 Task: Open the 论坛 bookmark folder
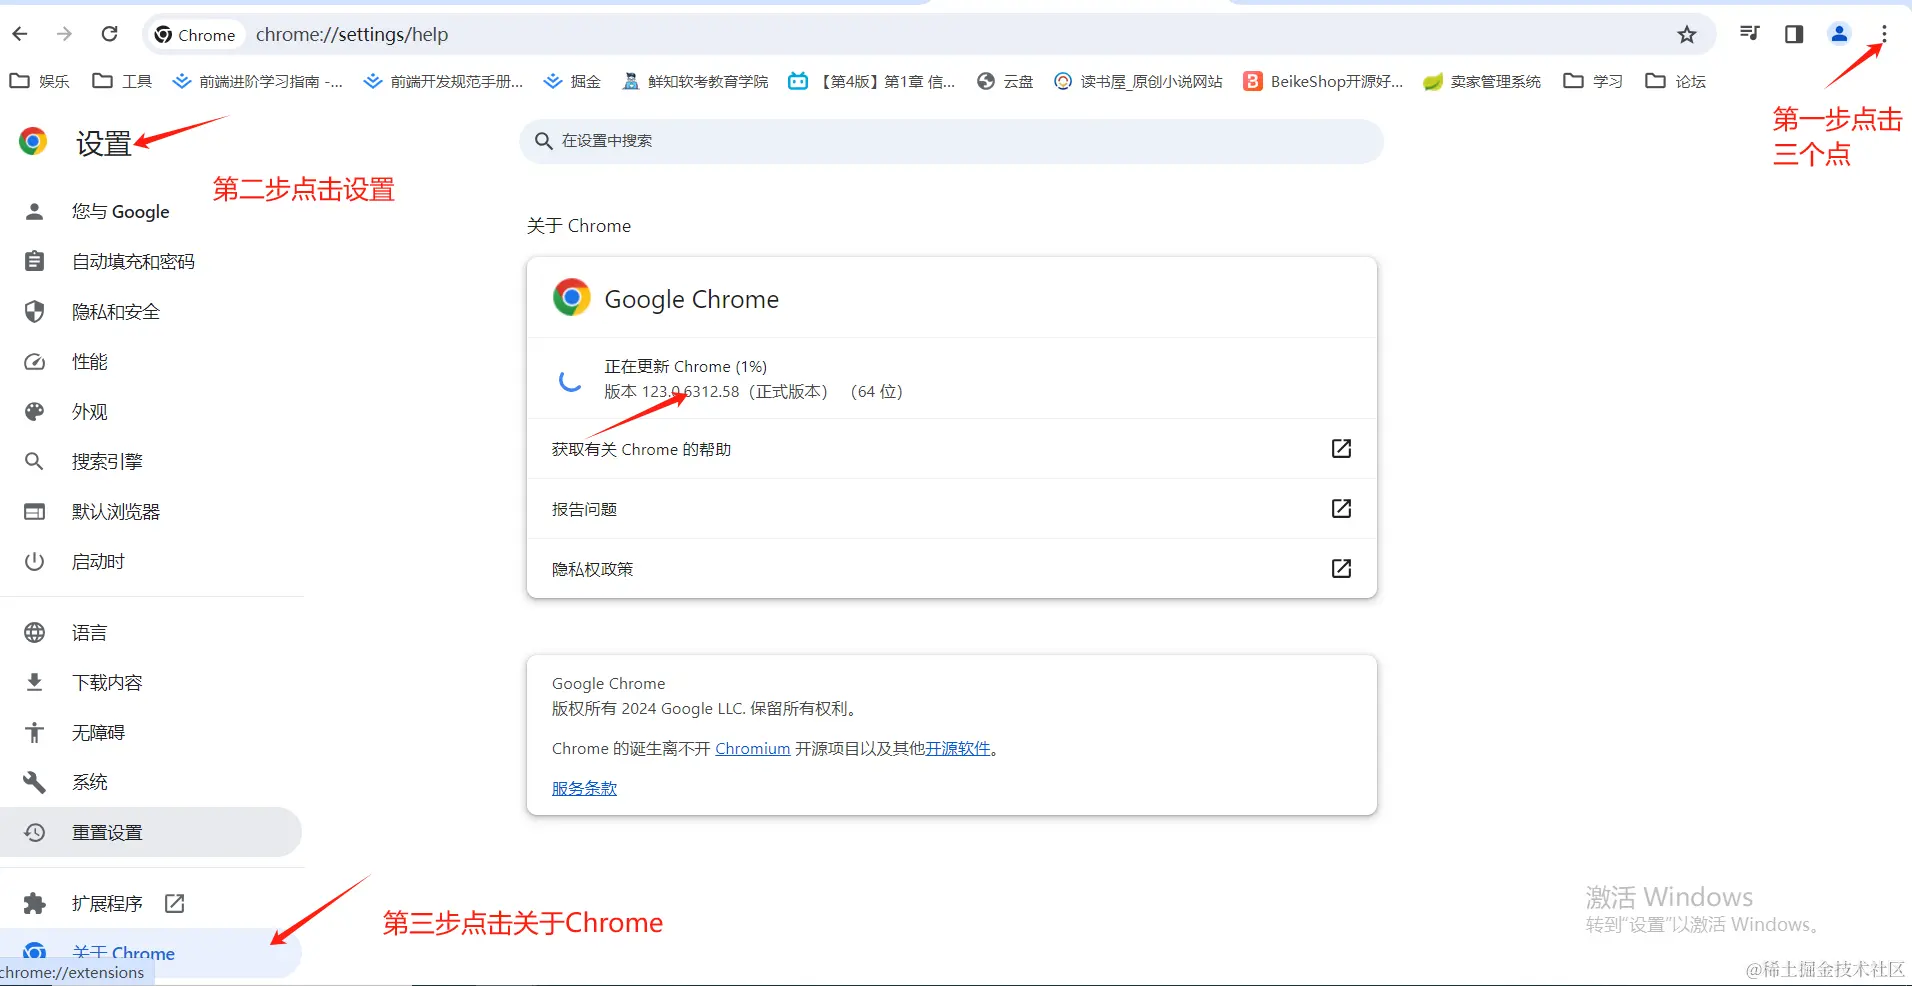tap(1676, 81)
